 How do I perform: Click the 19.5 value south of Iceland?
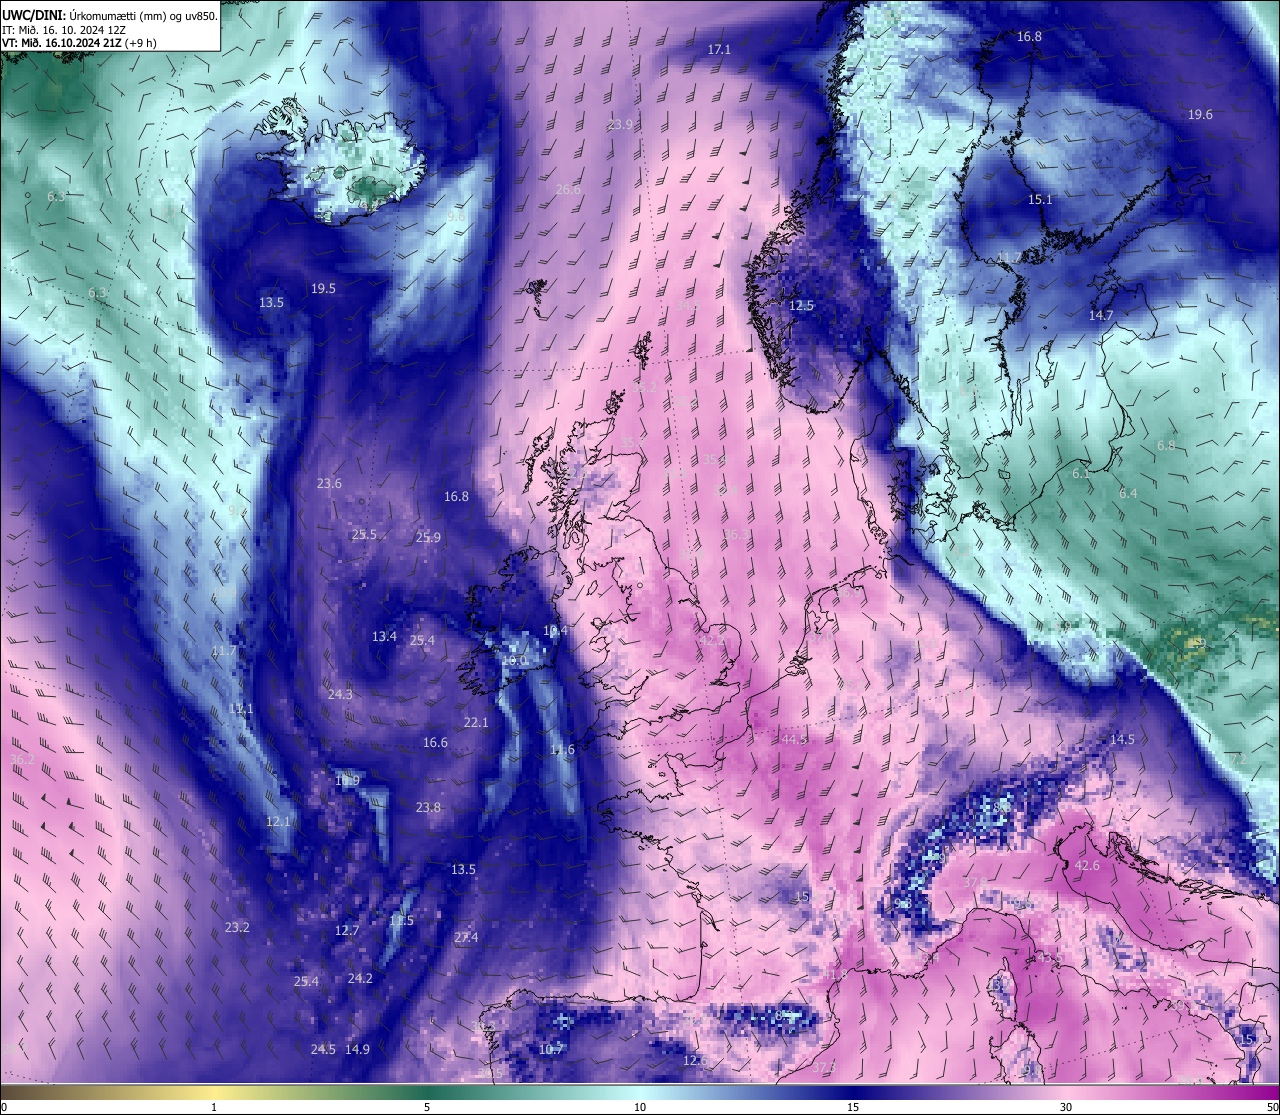pos(323,288)
